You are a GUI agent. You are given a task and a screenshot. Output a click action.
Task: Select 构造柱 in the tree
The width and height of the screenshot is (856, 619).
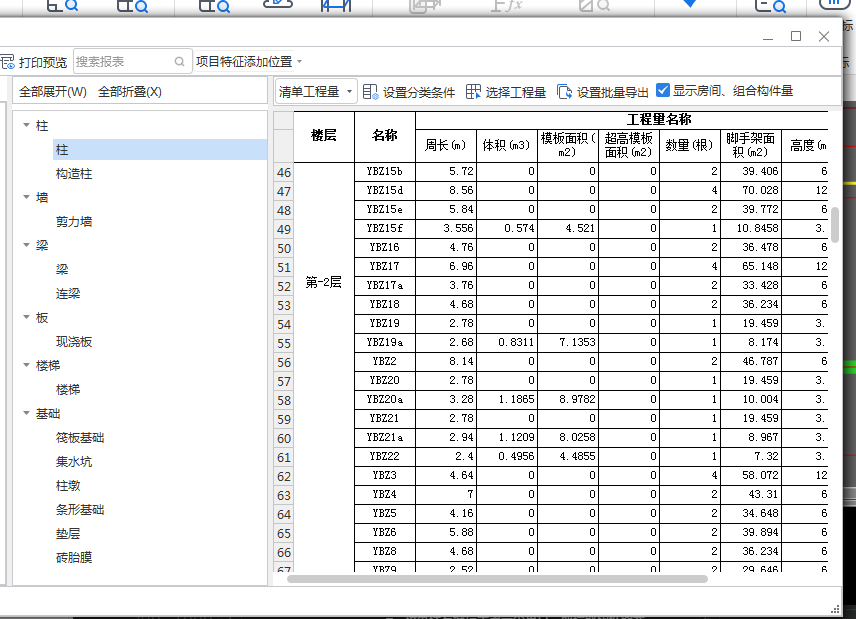pos(74,174)
